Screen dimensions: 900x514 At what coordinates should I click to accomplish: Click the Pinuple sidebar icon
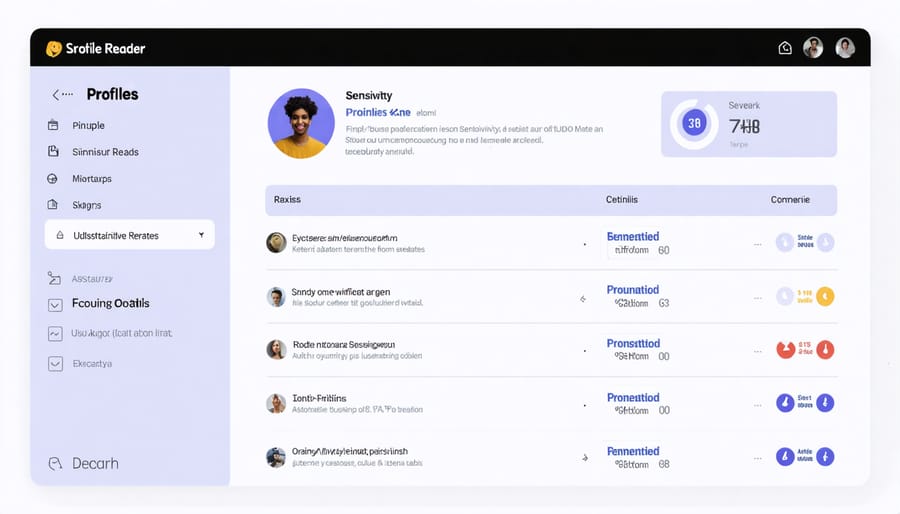(x=53, y=125)
